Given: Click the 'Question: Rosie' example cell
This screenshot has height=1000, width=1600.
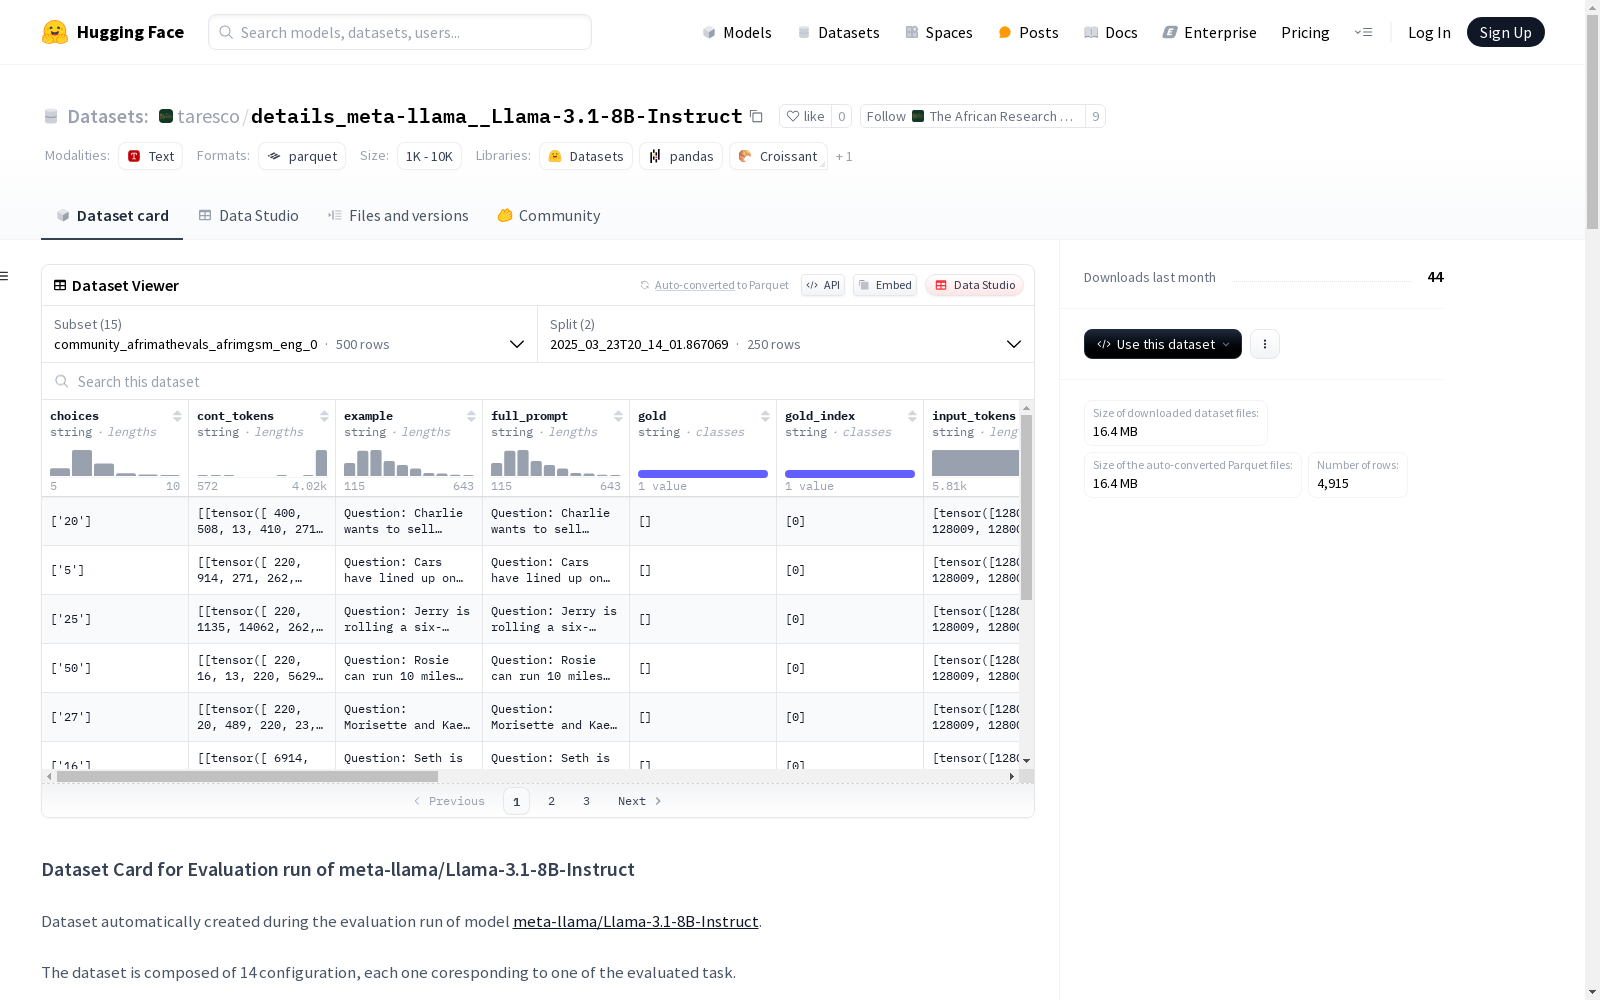Looking at the screenshot, I should coord(409,668).
